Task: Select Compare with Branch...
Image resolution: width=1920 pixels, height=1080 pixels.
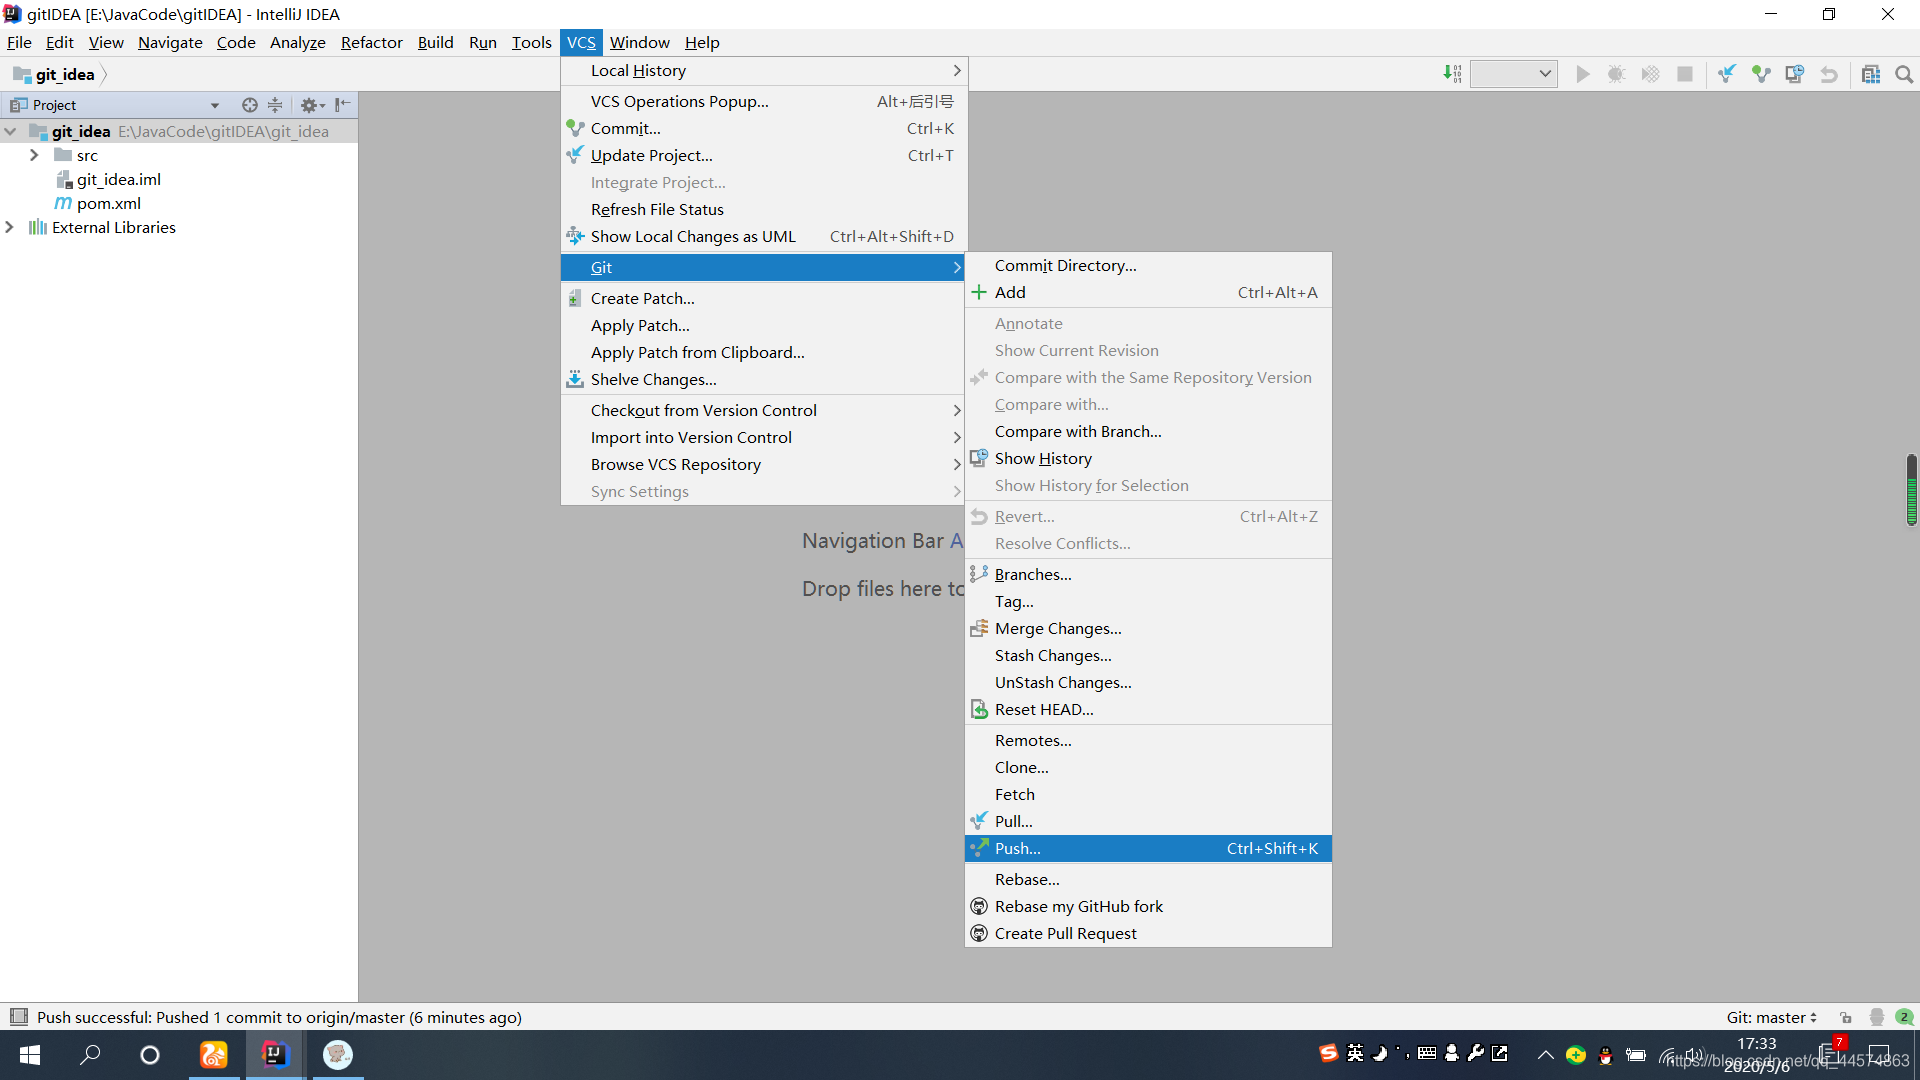Action: (x=1148, y=431)
